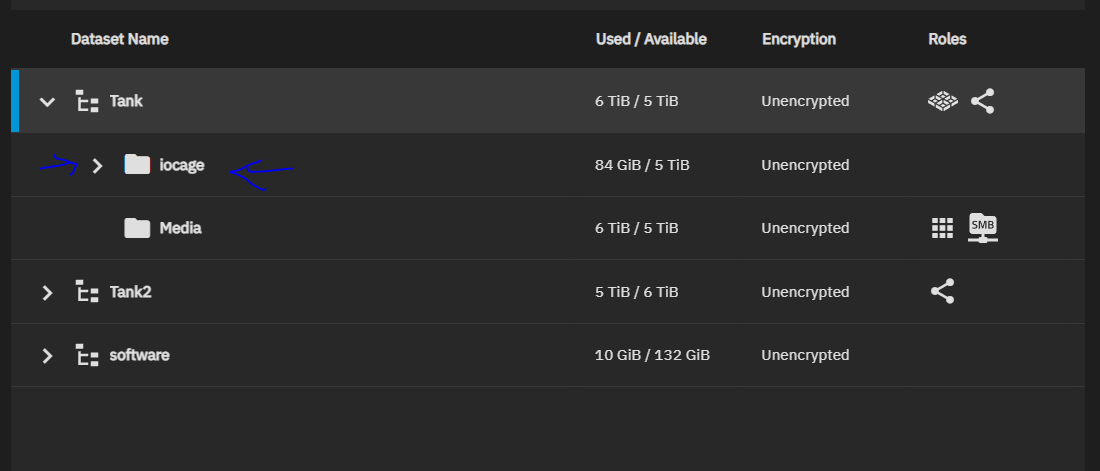Click the Tank2 pool tree icon
Image resolution: width=1100 pixels, height=471 pixels.
(x=87, y=292)
